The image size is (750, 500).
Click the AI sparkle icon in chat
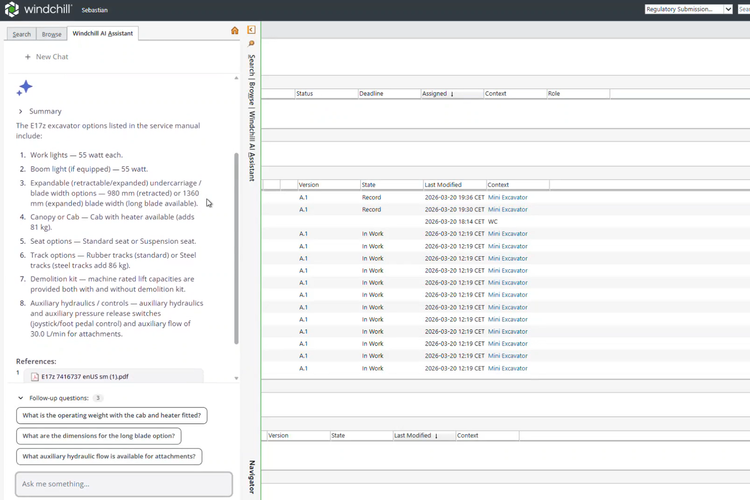point(24,88)
